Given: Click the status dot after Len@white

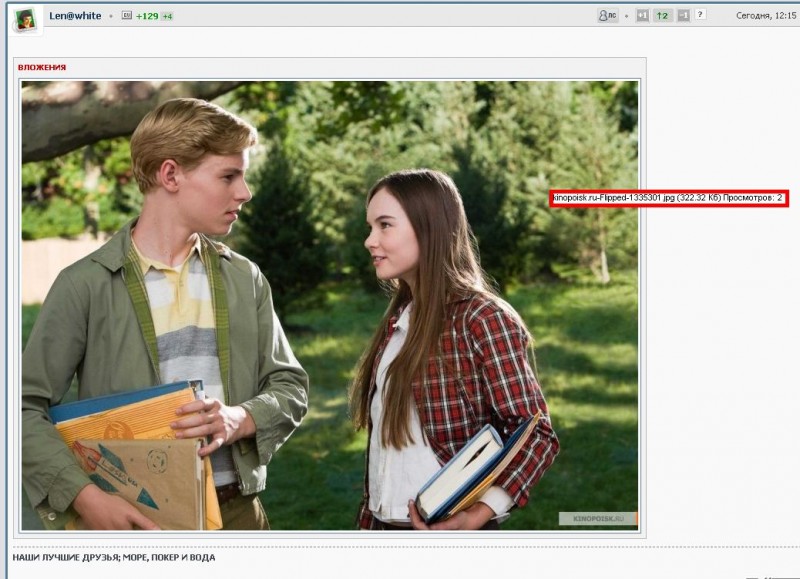Looking at the screenshot, I should coord(111,16).
